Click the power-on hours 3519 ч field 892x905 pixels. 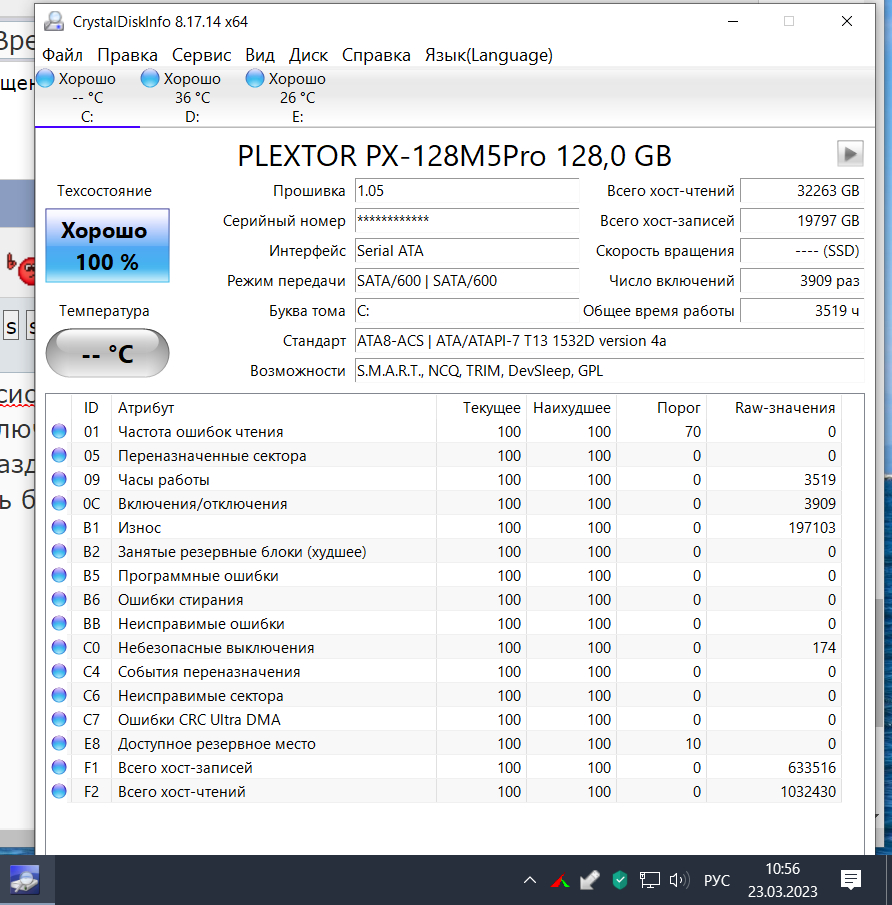point(802,311)
